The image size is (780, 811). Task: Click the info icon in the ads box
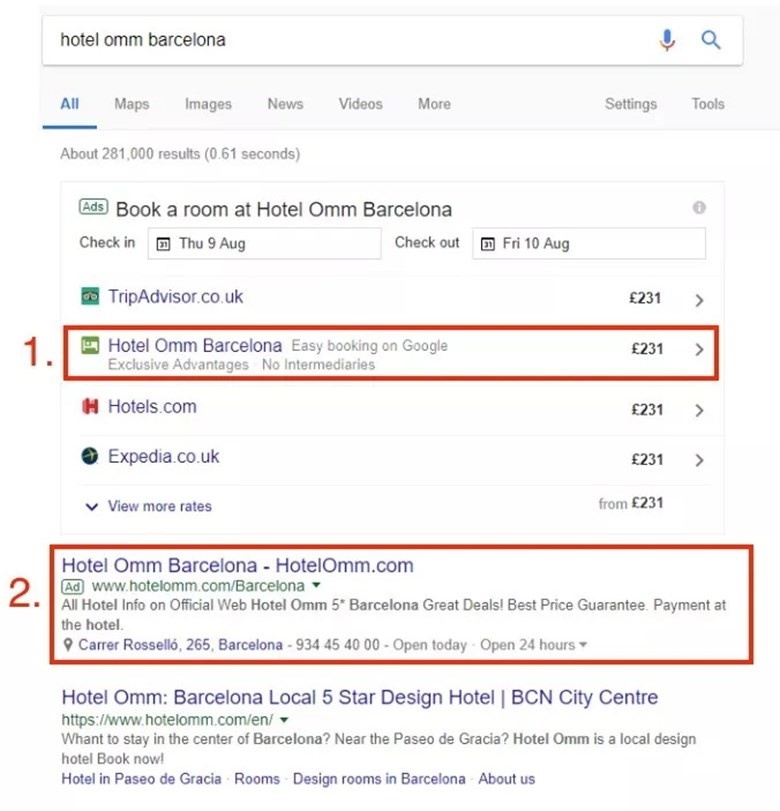point(699,208)
